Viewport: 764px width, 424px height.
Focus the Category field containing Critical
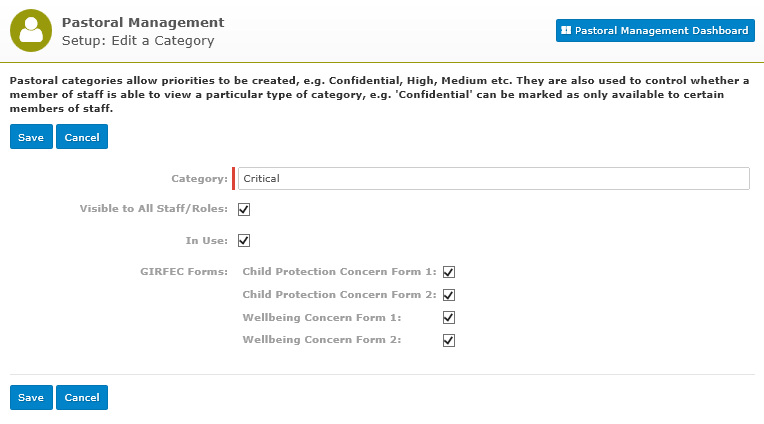tap(494, 178)
